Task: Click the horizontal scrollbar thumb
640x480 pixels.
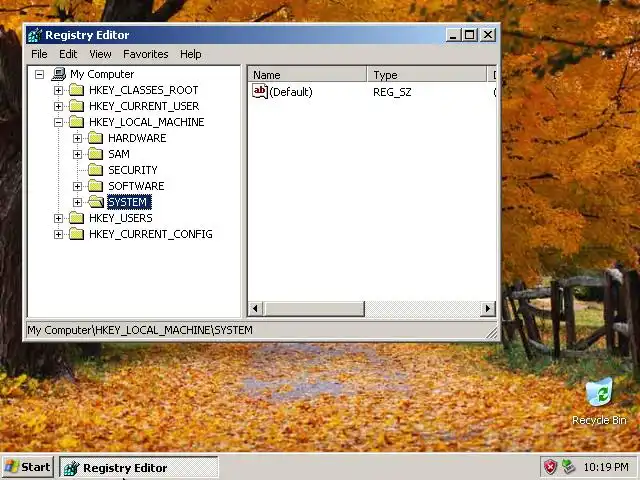Action: 314,309
